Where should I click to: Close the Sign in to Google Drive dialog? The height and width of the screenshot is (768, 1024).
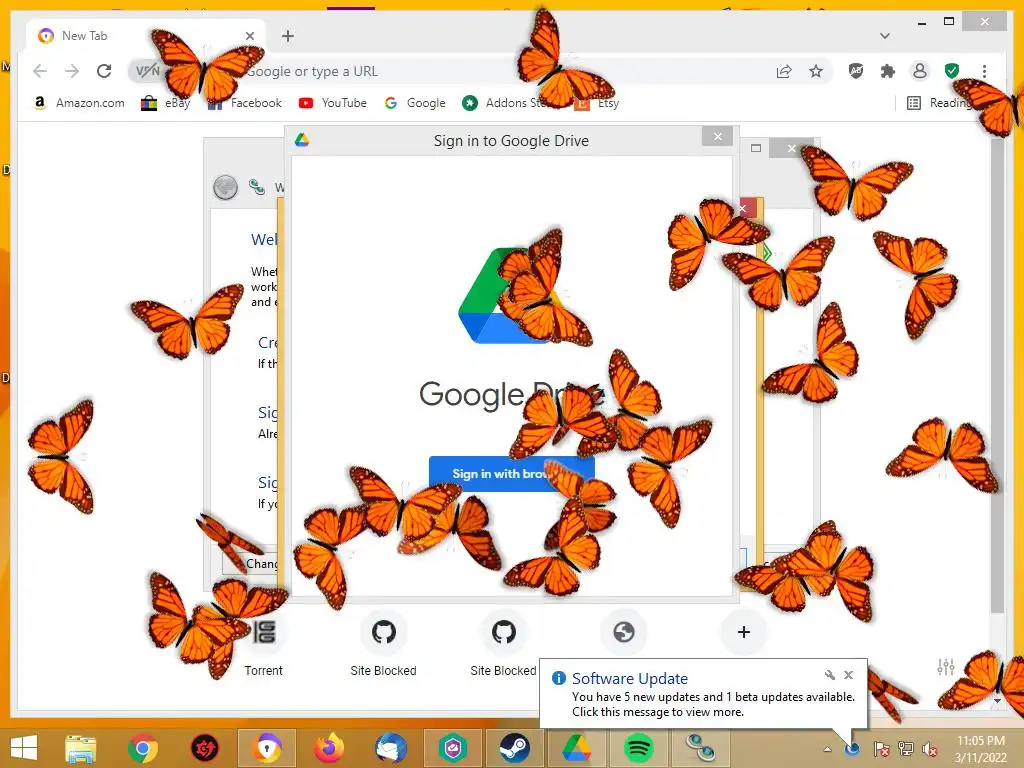[717, 136]
